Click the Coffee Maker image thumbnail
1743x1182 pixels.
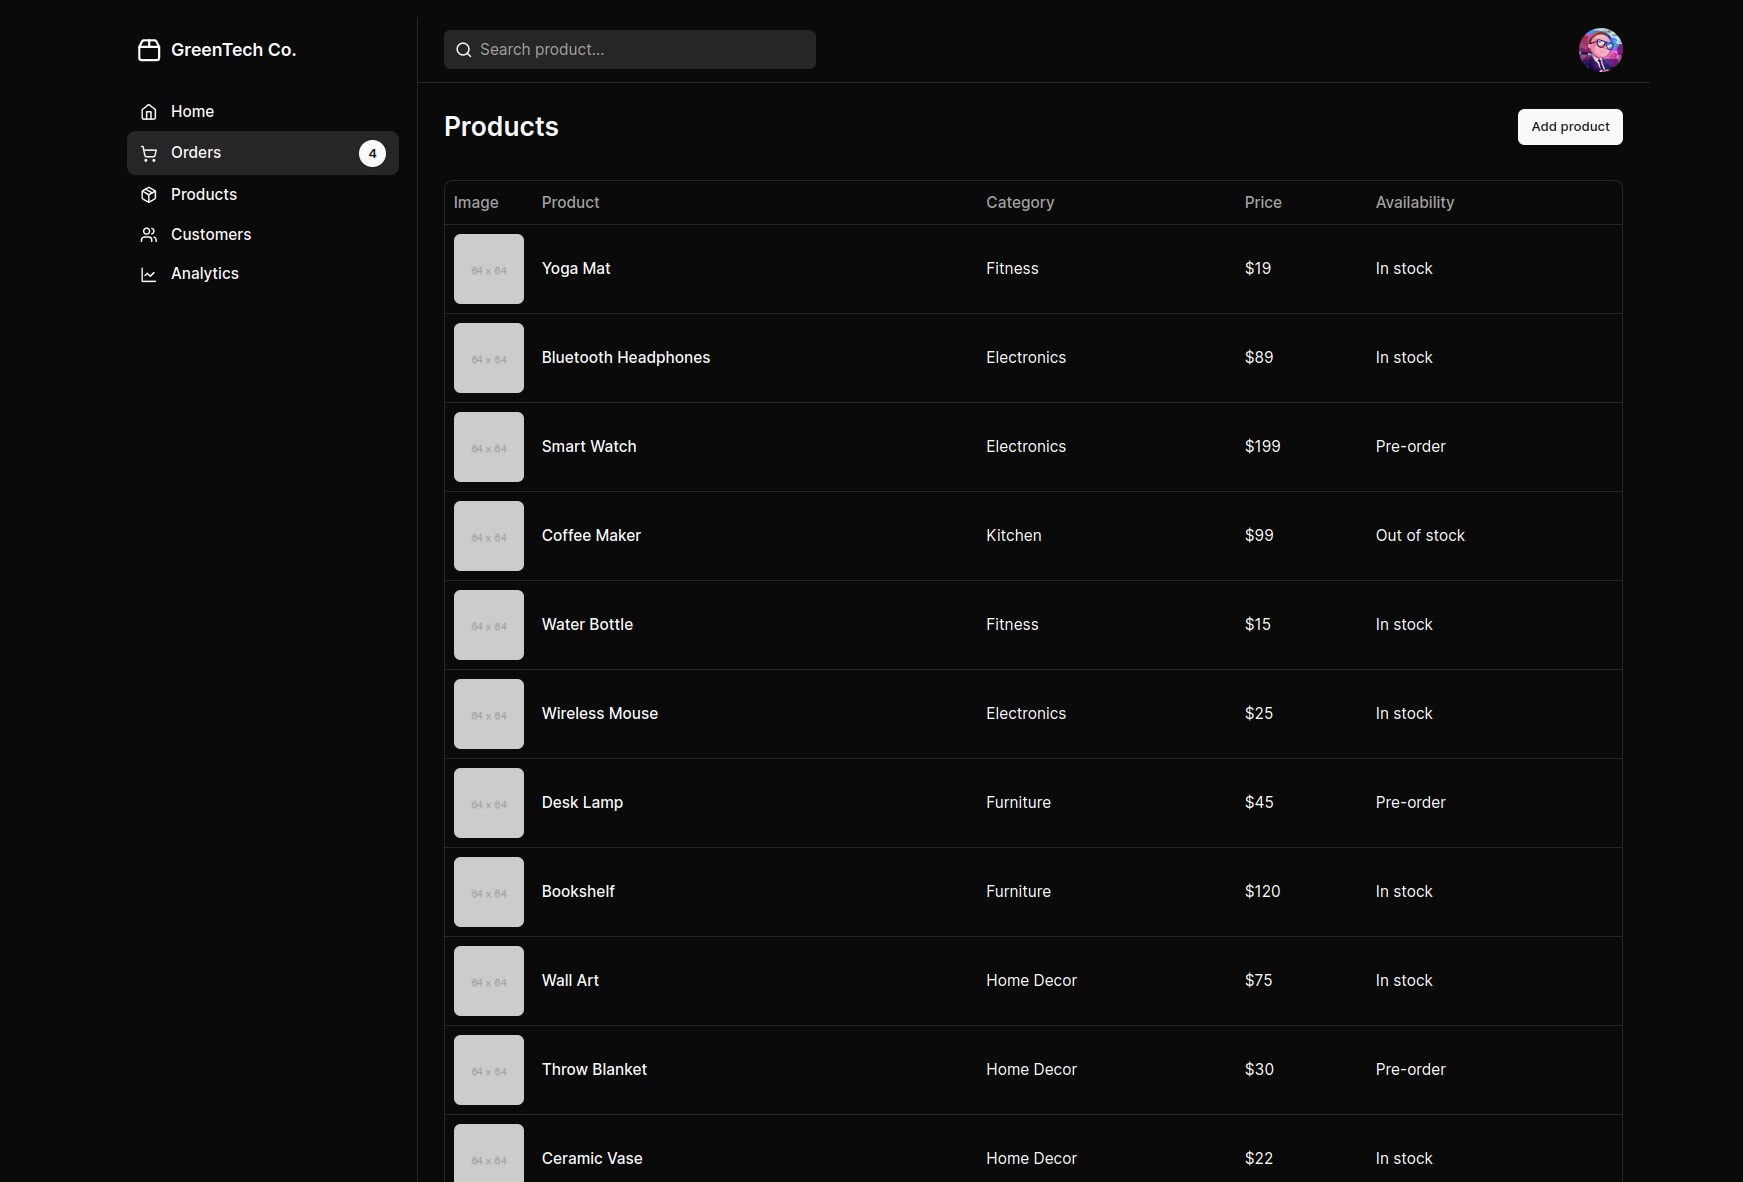[489, 536]
